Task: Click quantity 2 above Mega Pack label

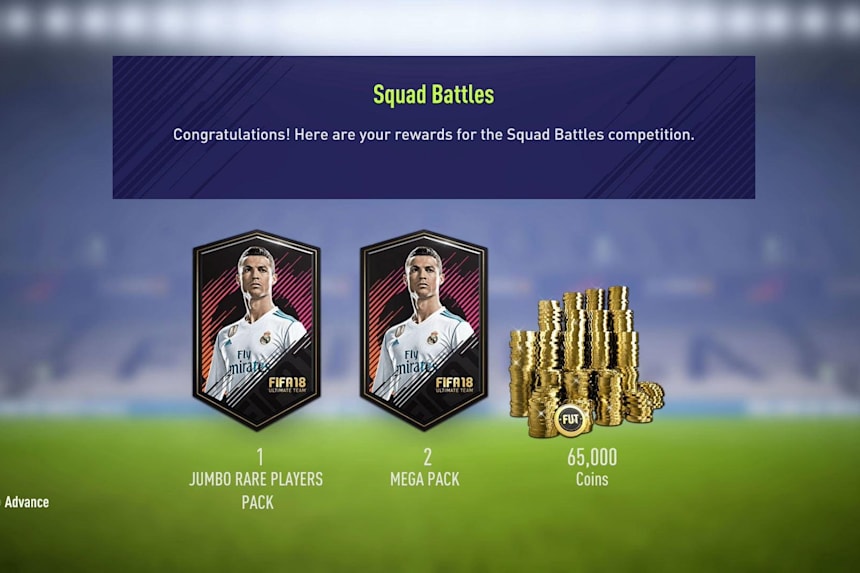Action: point(427,457)
